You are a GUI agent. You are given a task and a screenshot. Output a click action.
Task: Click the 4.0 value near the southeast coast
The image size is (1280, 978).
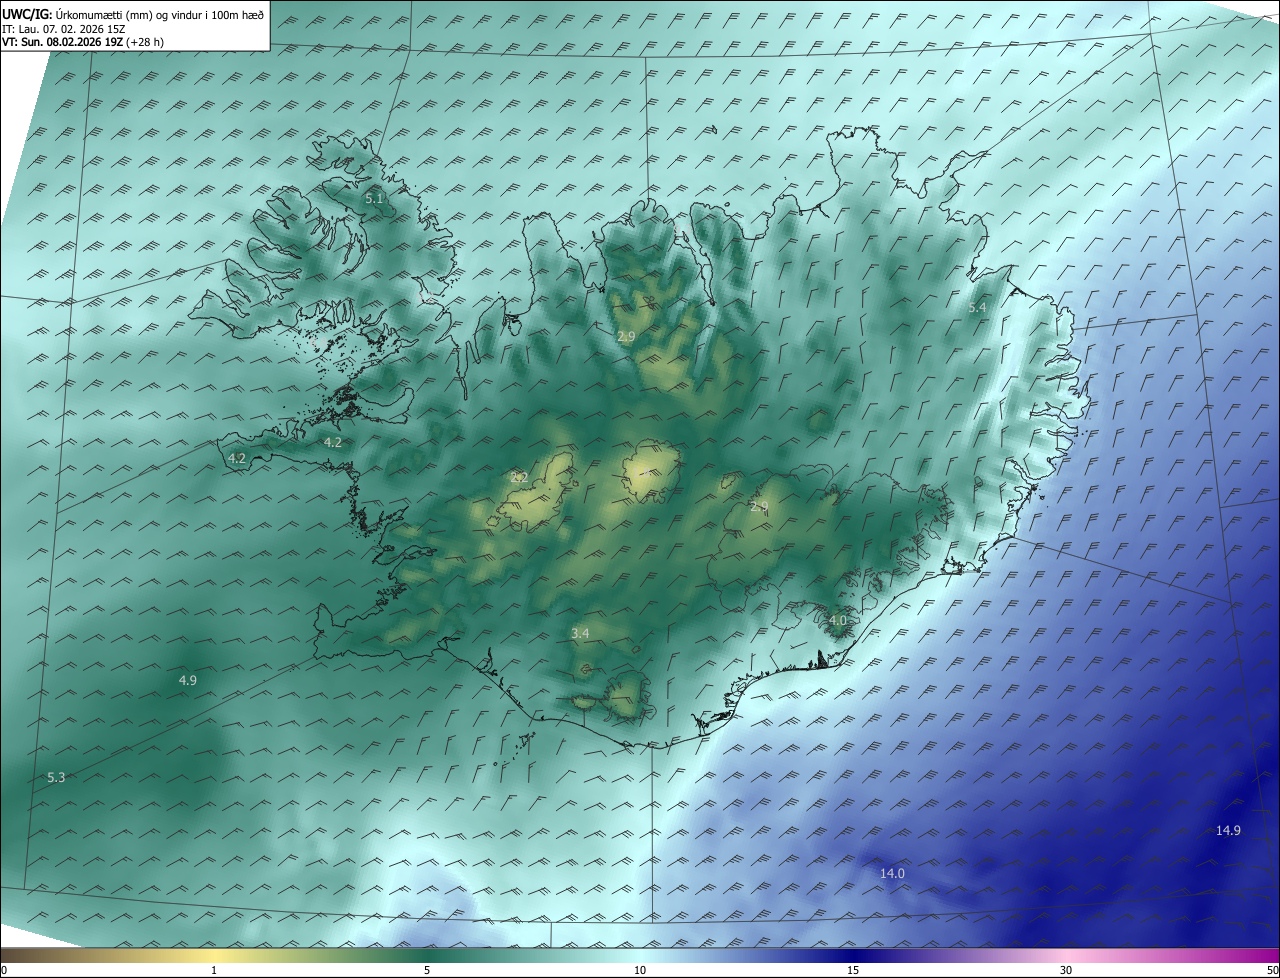coord(838,620)
